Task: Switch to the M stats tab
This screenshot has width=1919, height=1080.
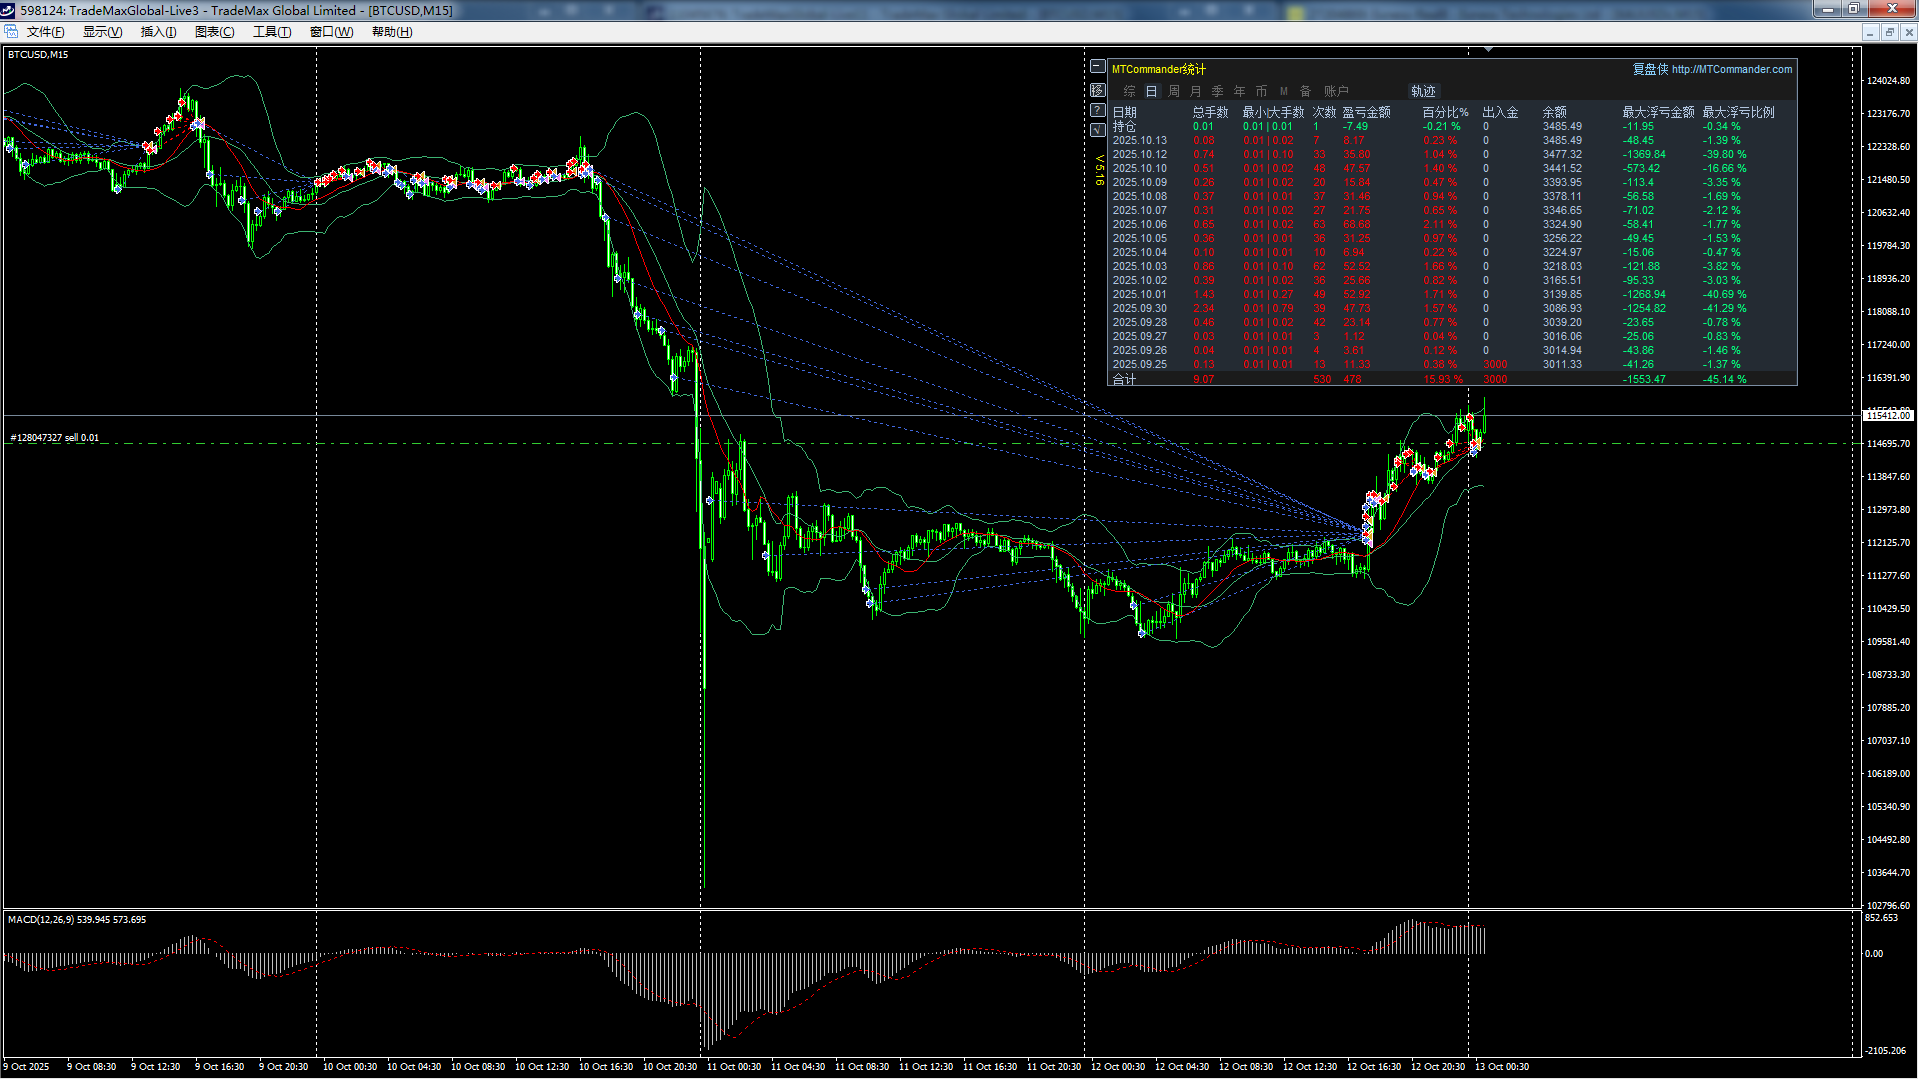Action: point(1284,91)
